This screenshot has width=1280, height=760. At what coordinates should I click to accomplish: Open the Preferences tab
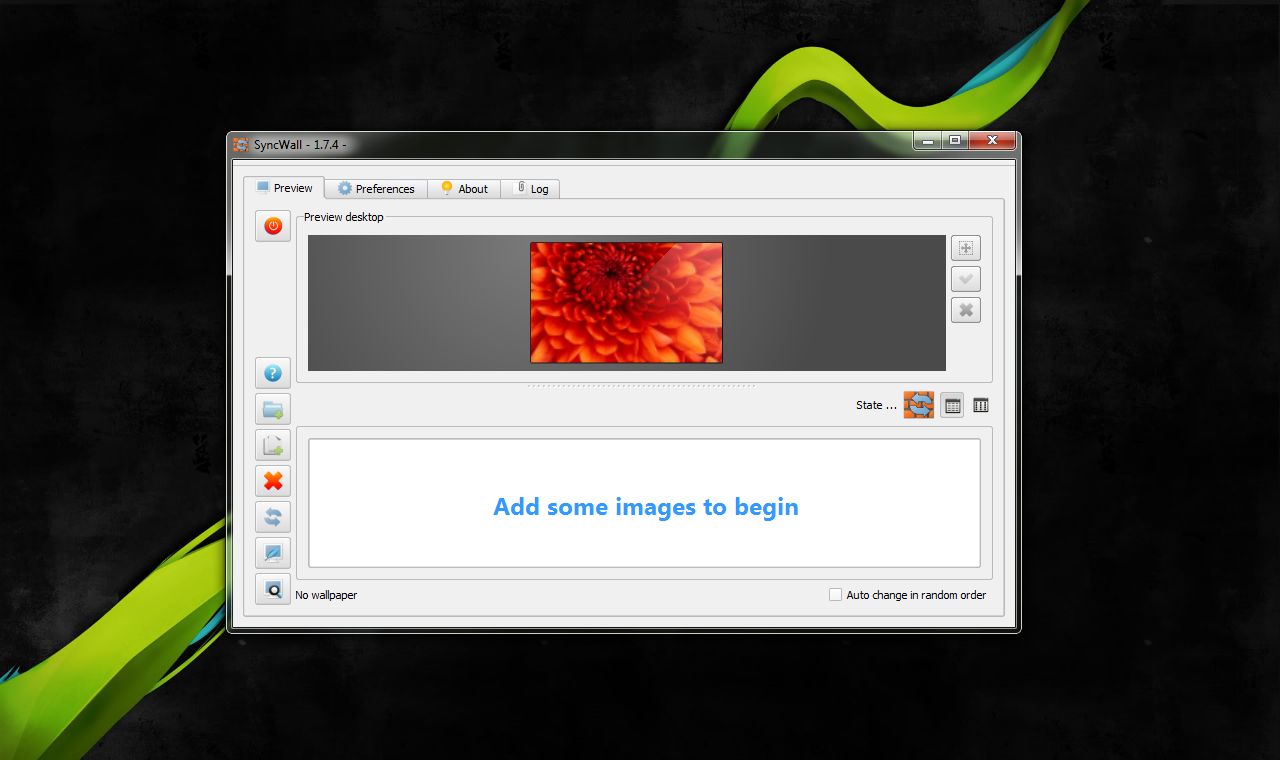[x=376, y=189]
